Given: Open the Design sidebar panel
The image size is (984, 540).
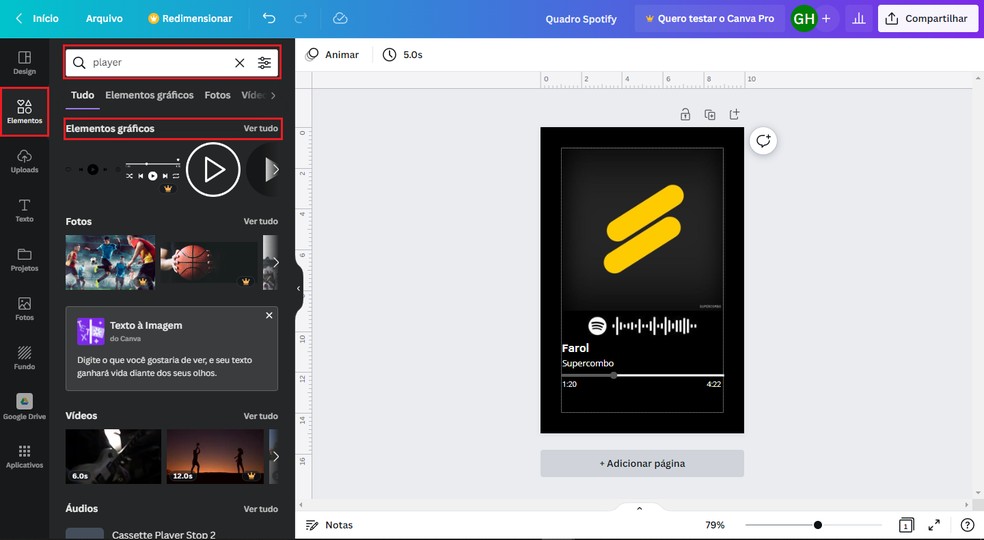Looking at the screenshot, I should coord(24,63).
